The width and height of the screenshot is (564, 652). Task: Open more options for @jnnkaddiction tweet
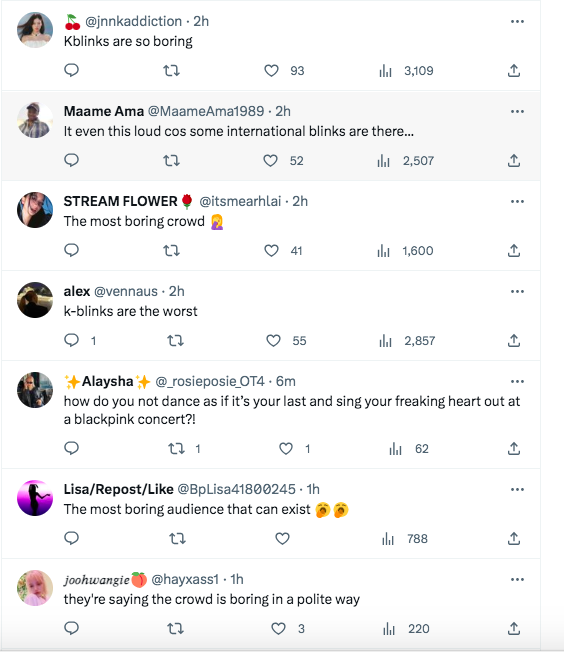point(517,21)
